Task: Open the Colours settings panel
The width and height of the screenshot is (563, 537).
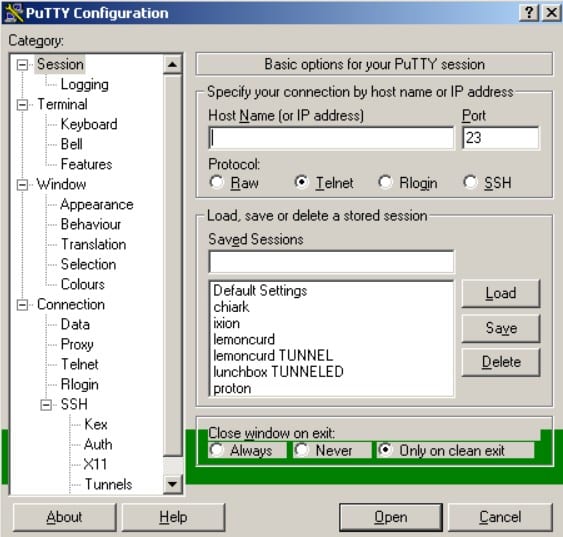Action: 83,284
